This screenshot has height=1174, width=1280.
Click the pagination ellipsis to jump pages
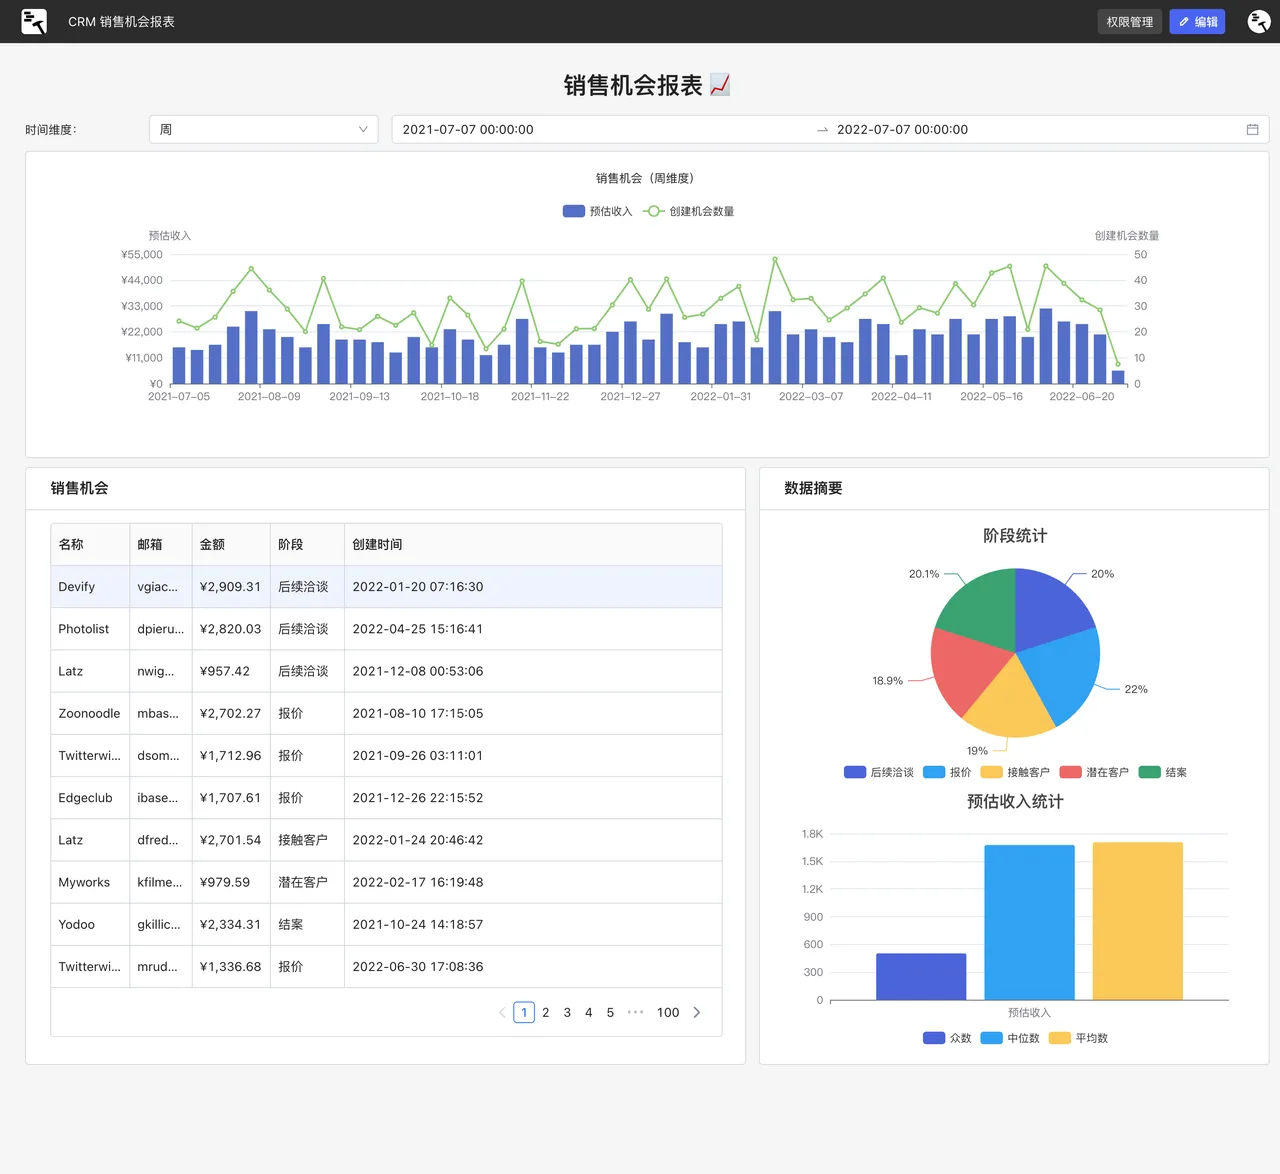pyautogui.click(x=635, y=1012)
